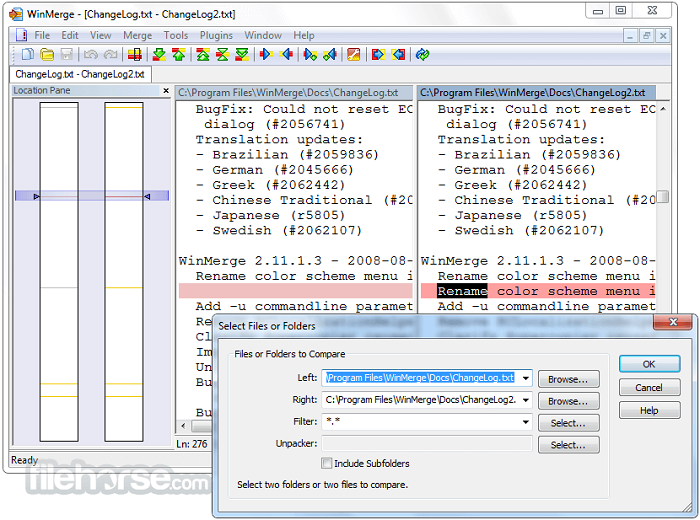Click the New document toolbar icon
Image resolution: width=700 pixels, height=520 pixels.
click(x=29, y=54)
